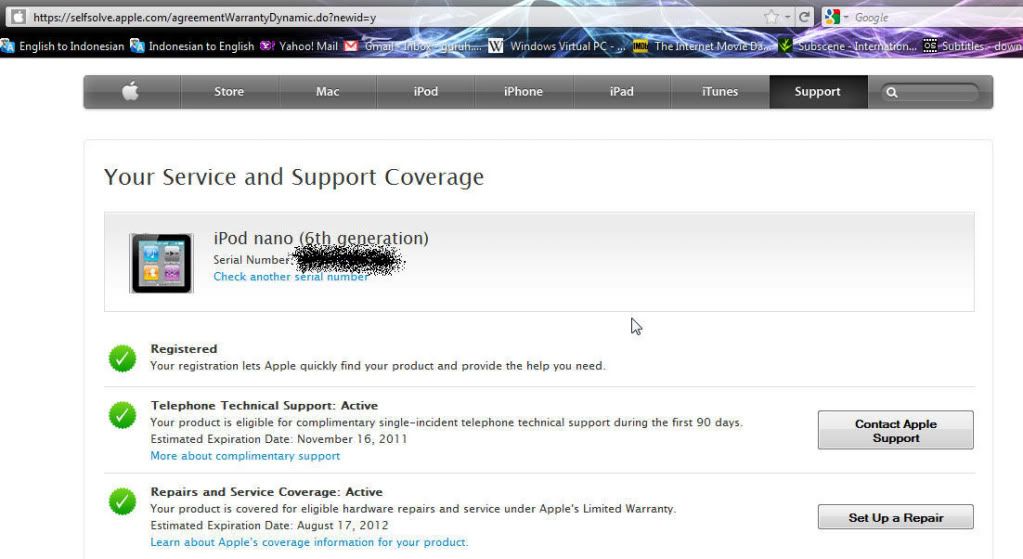Open the Apple logo home link
The image size is (1023, 559).
point(130,91)
